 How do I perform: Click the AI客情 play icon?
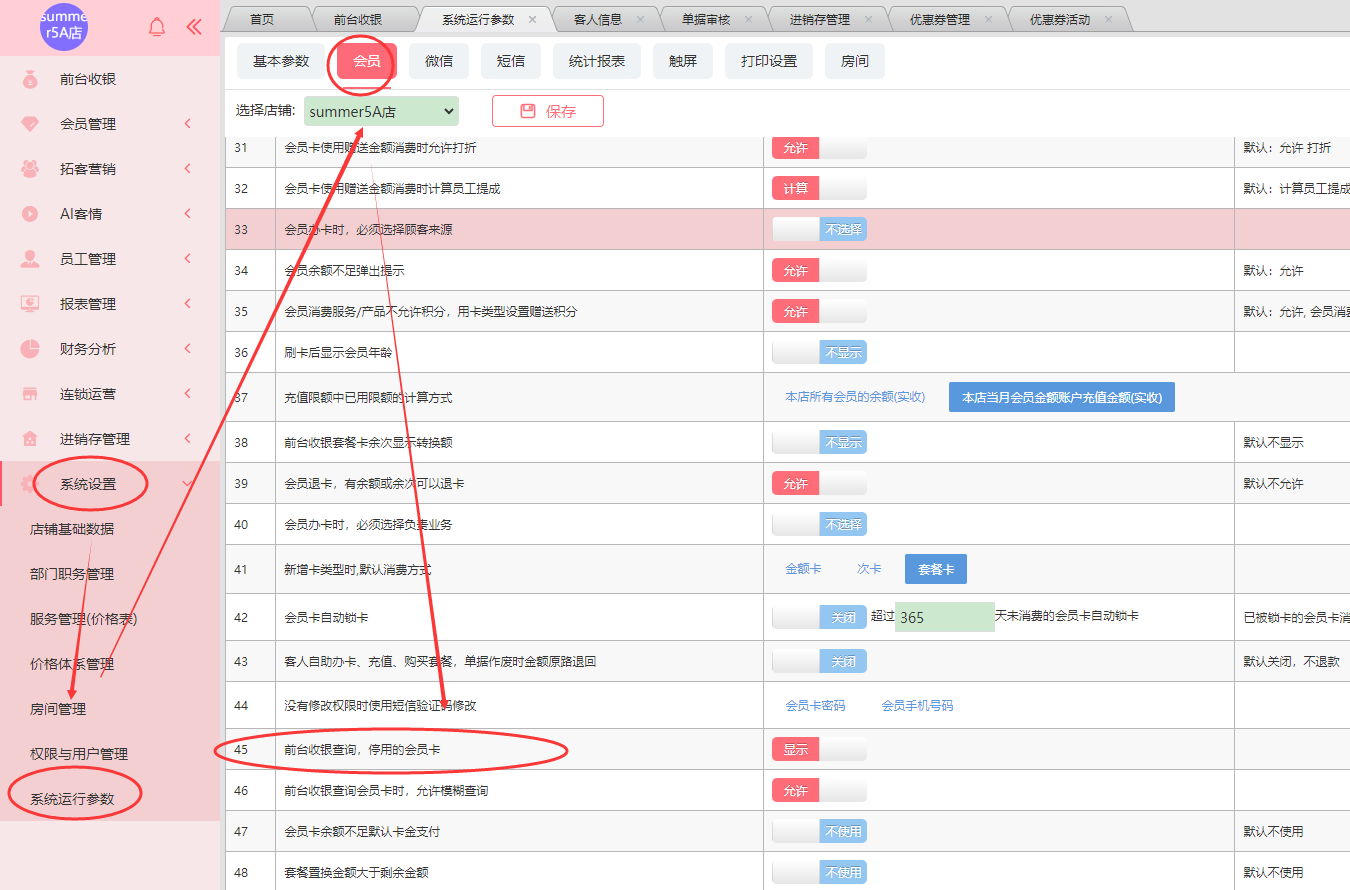click(x=30, y=214)
